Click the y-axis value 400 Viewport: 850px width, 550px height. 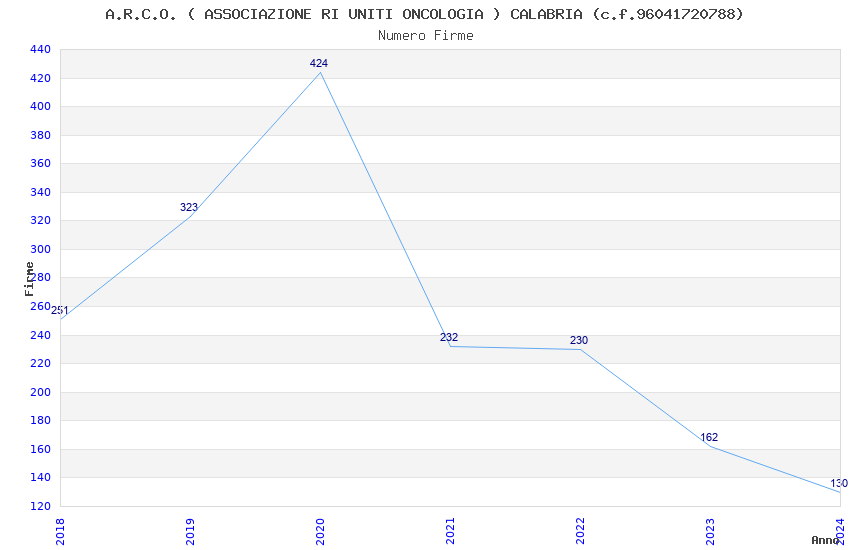click(x=40, y=107)
